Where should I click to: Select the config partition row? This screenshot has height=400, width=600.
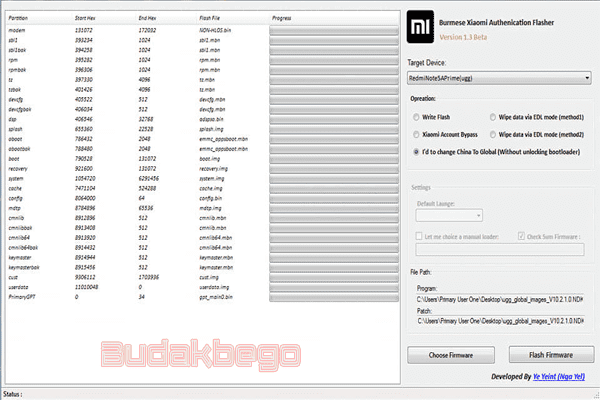coord(203,198)
